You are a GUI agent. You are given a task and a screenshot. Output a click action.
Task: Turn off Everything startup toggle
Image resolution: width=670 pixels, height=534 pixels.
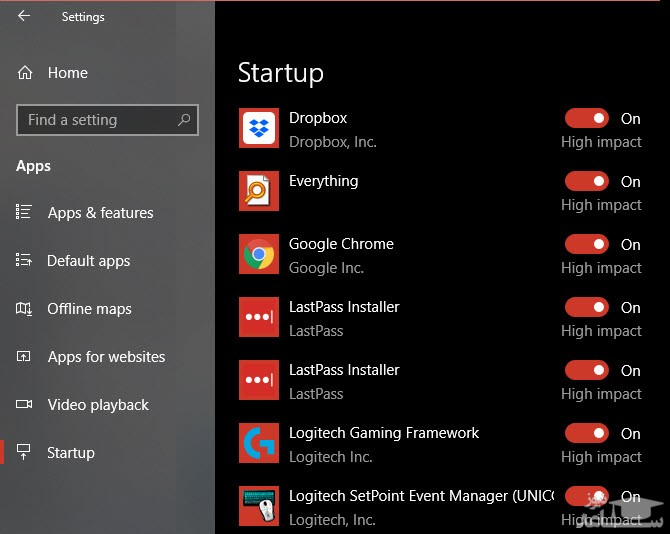(586, 181)
